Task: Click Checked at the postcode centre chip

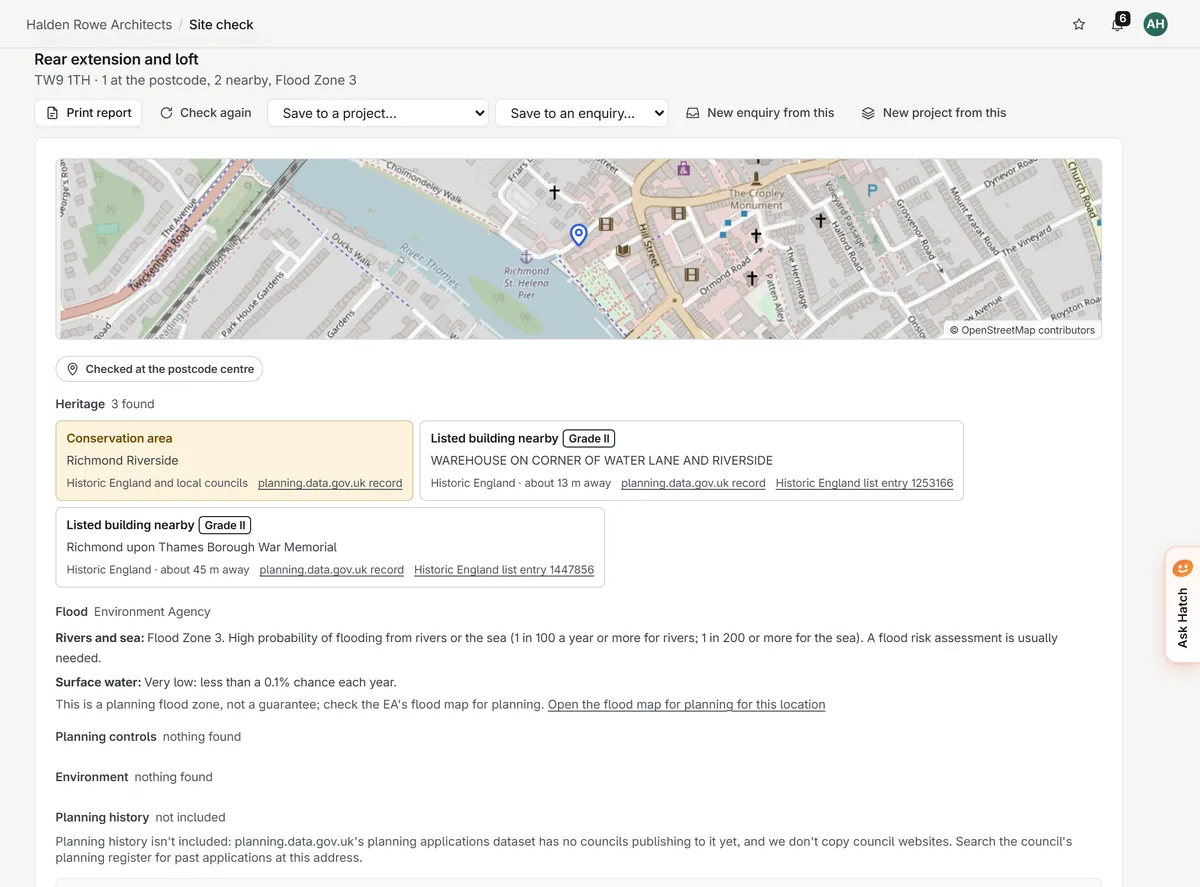Action: pos(159,369)
